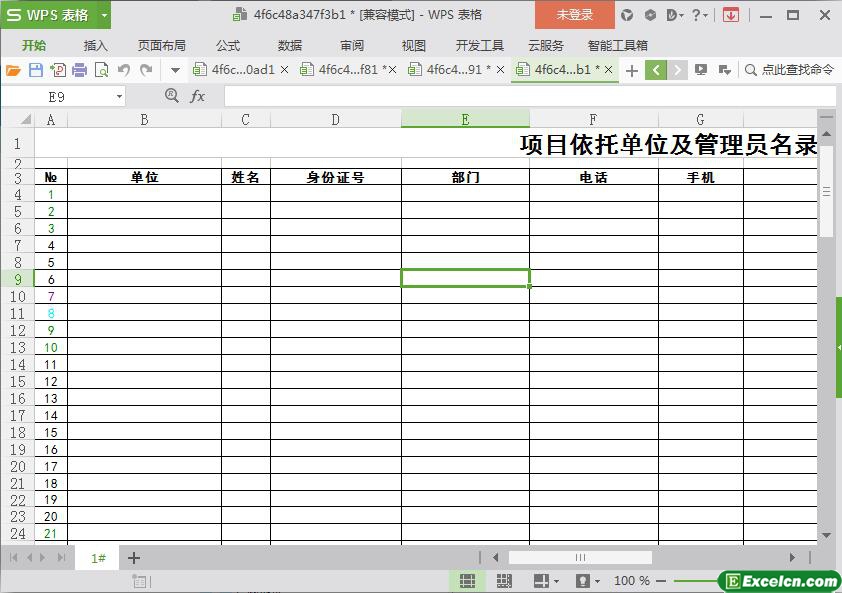
Task: Open the 云服务 ribbon tab
Action: click(546, 46)
